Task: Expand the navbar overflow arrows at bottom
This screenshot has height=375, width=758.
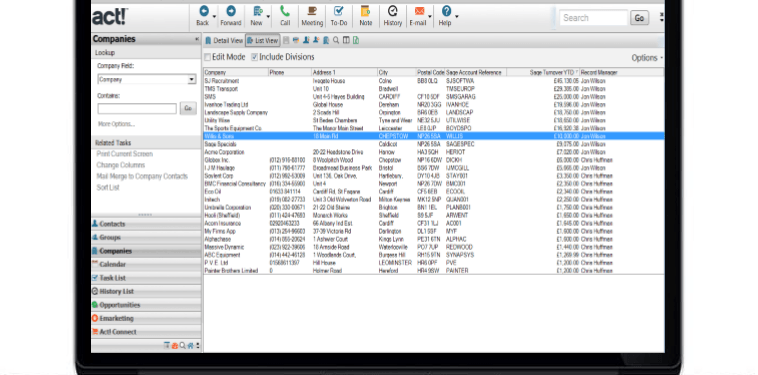Action: (x=198, y=346)
